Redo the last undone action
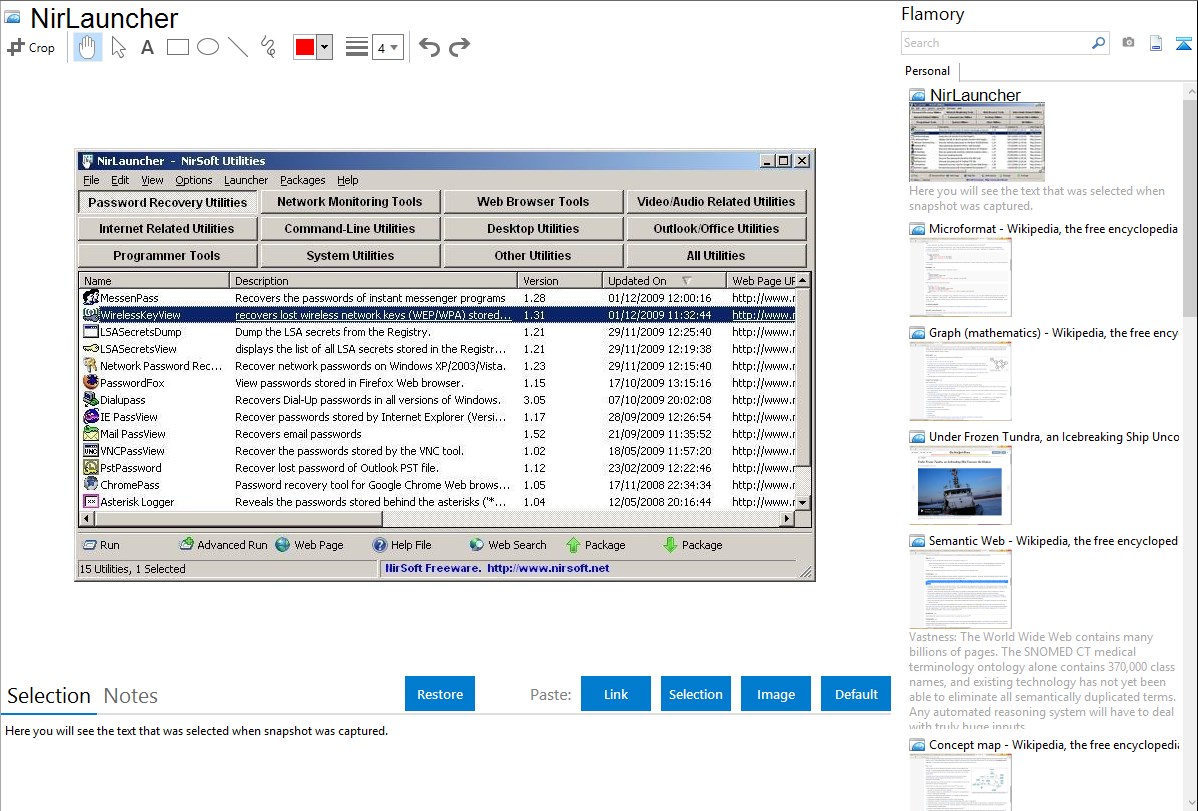 click(459, 47)
